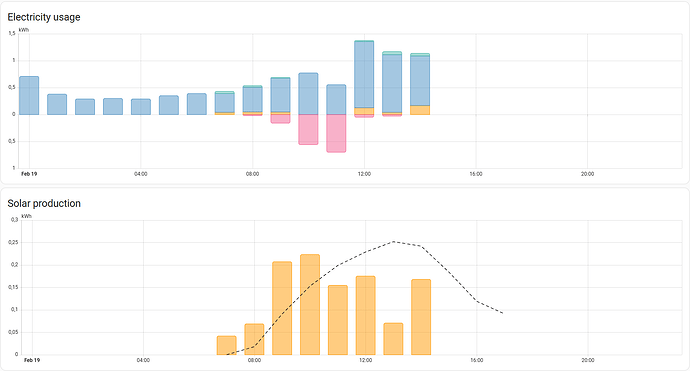
Task: Click the green top segment of the 13:00 usage bar
Action: coord(392,53)
